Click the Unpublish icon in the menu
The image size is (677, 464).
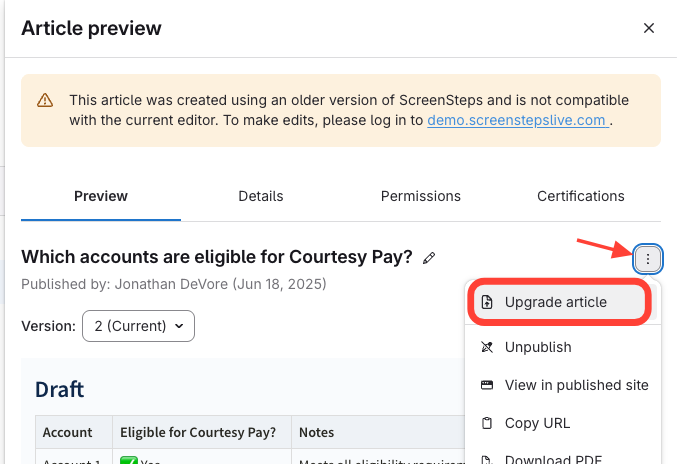487,347
